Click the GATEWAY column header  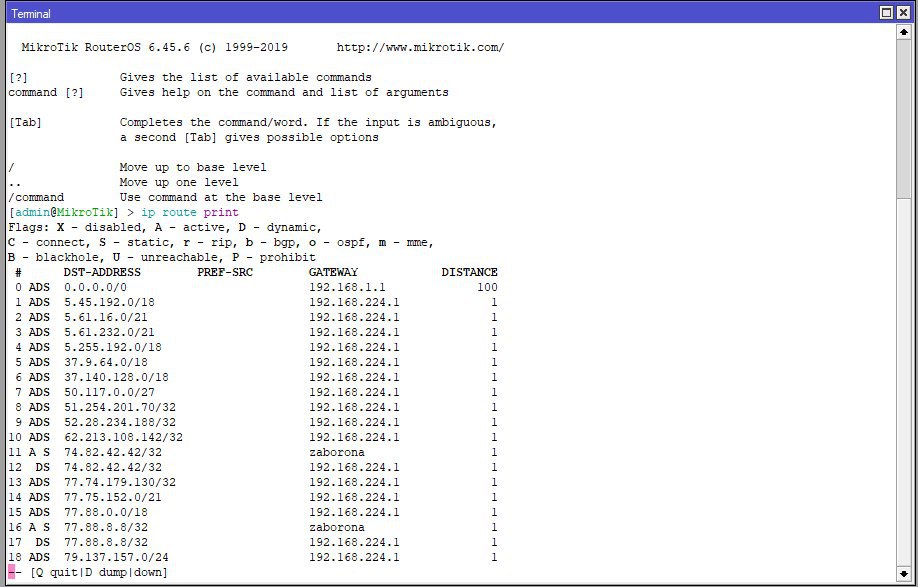point(333,272)
